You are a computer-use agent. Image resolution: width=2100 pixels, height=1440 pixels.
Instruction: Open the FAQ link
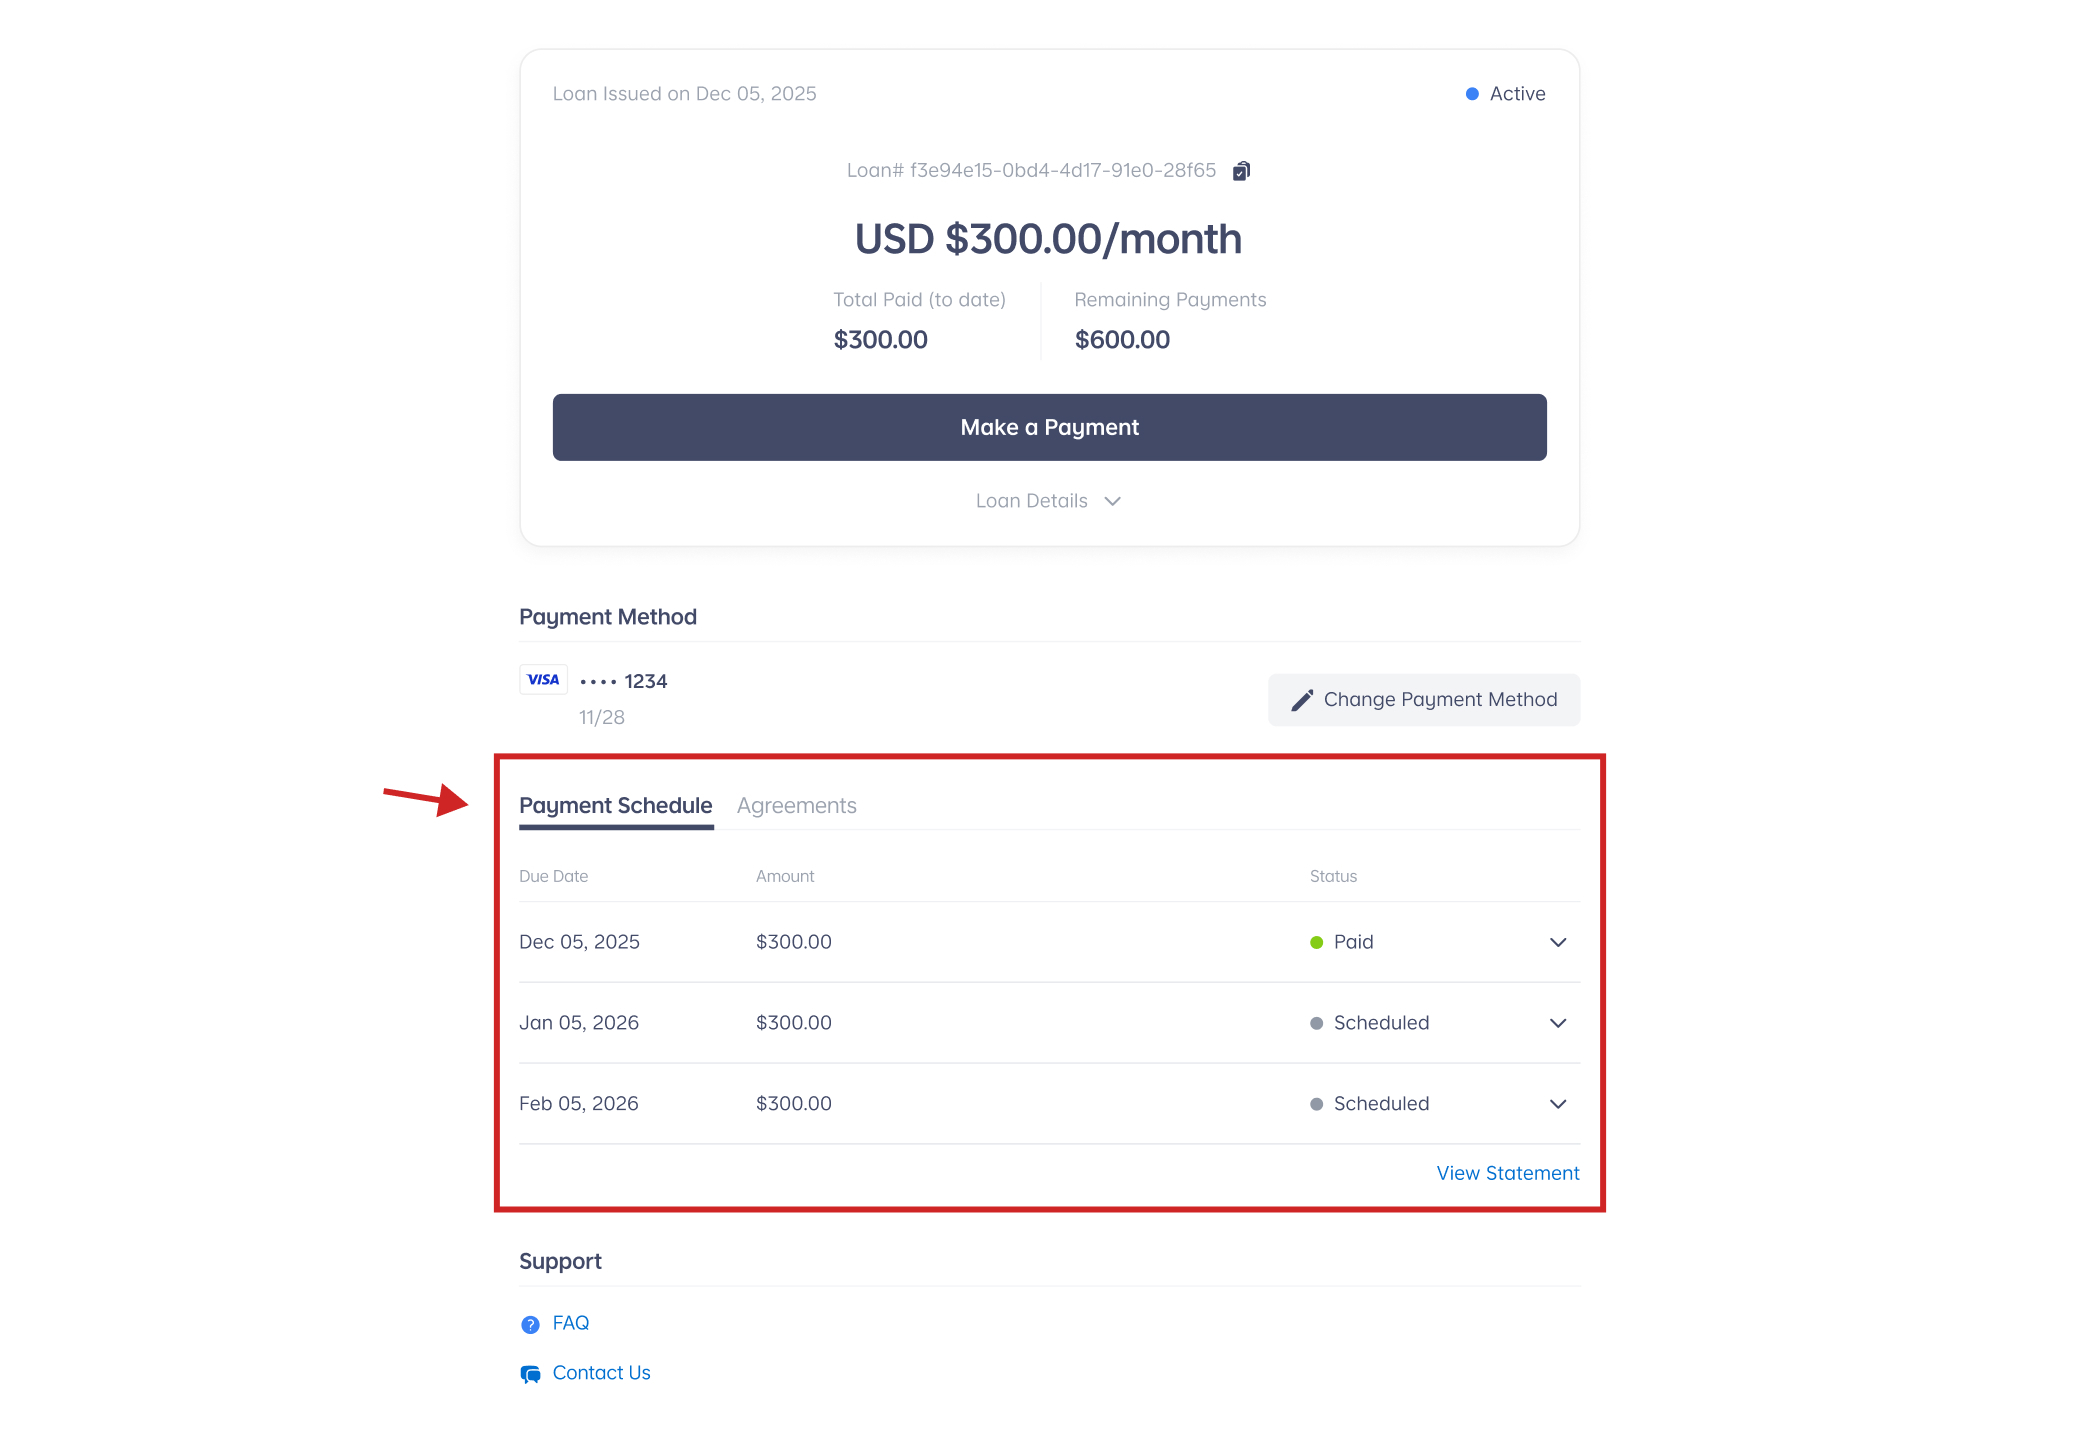(570, 1322)
